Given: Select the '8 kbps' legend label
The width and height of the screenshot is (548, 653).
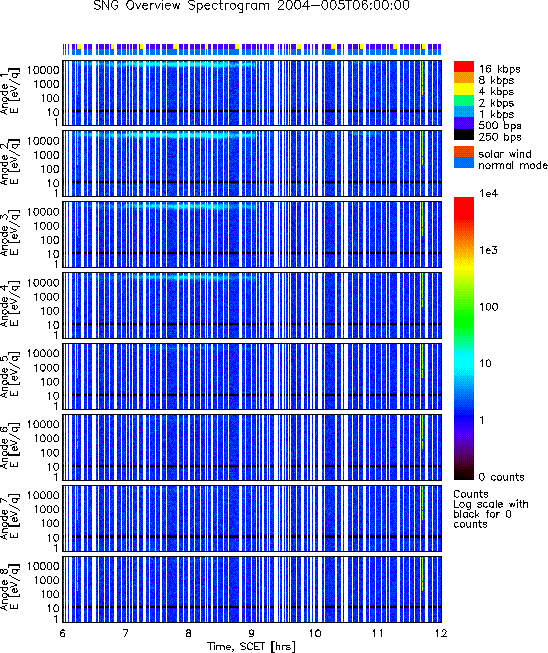Looking at the screenshot, I should [x=496, y=80].
